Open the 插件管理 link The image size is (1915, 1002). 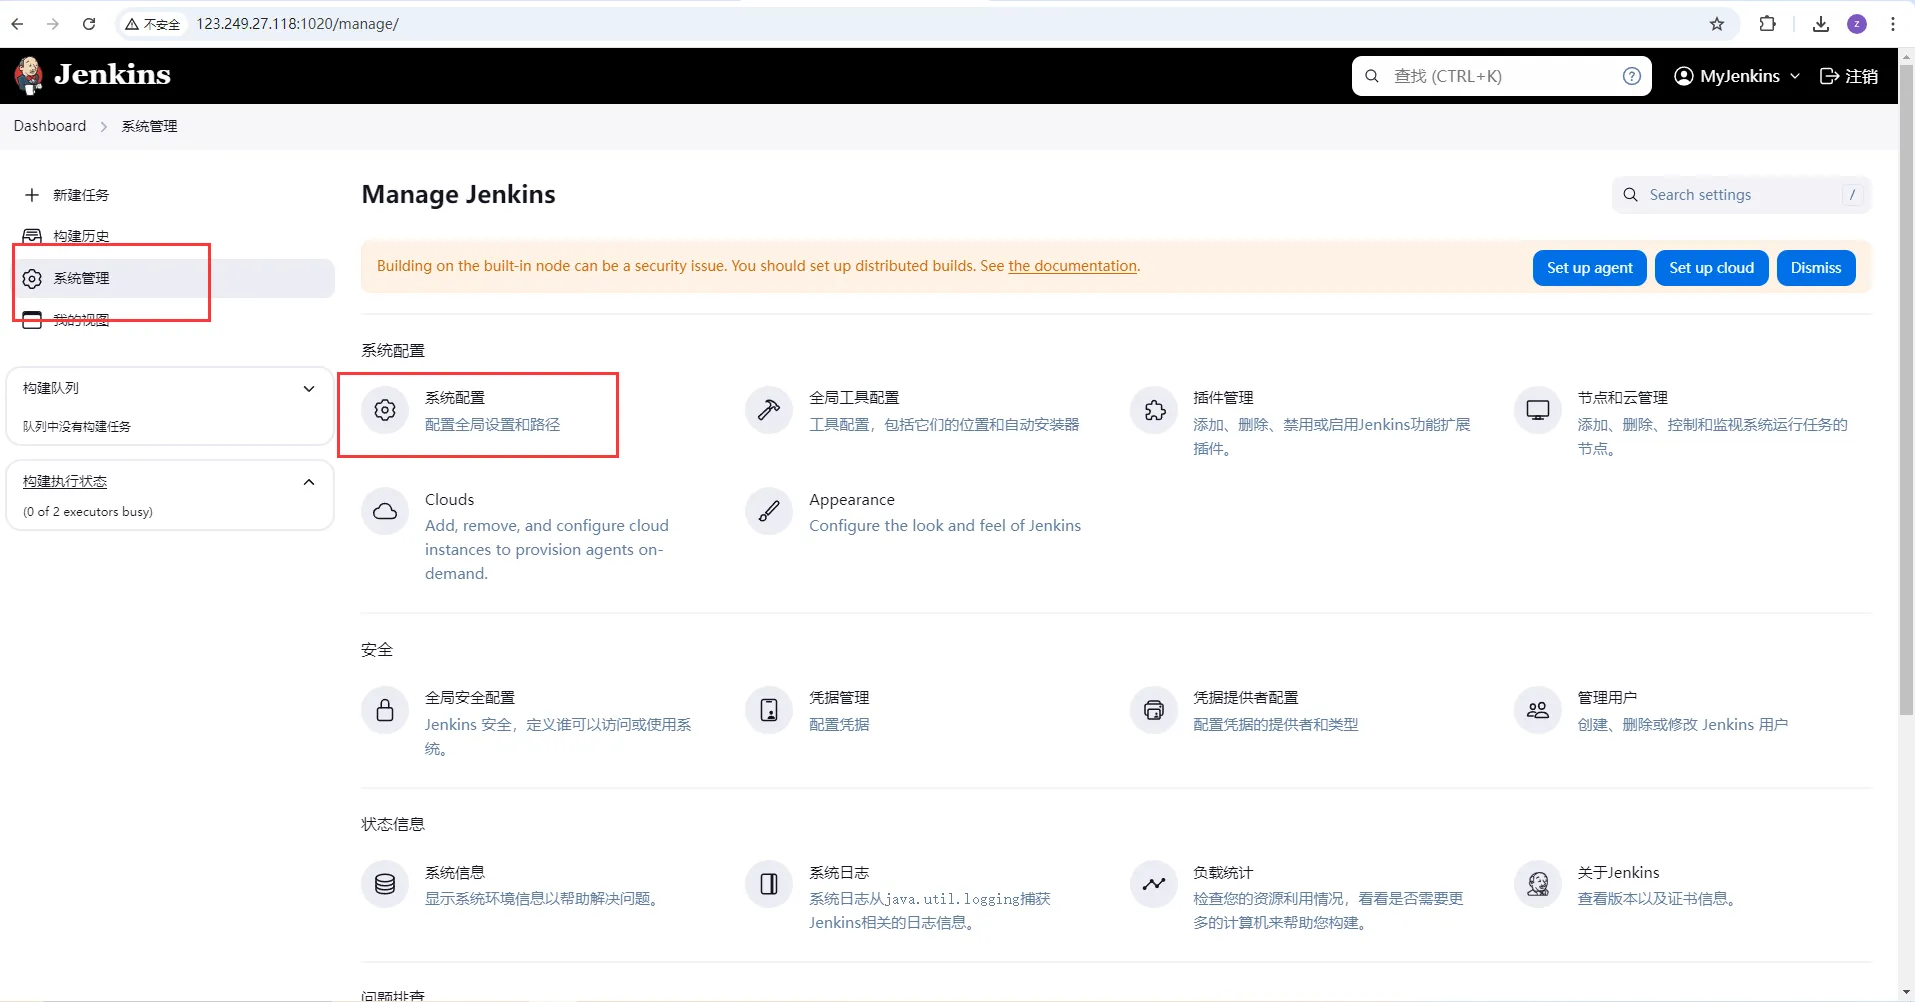click(1223, 397)
